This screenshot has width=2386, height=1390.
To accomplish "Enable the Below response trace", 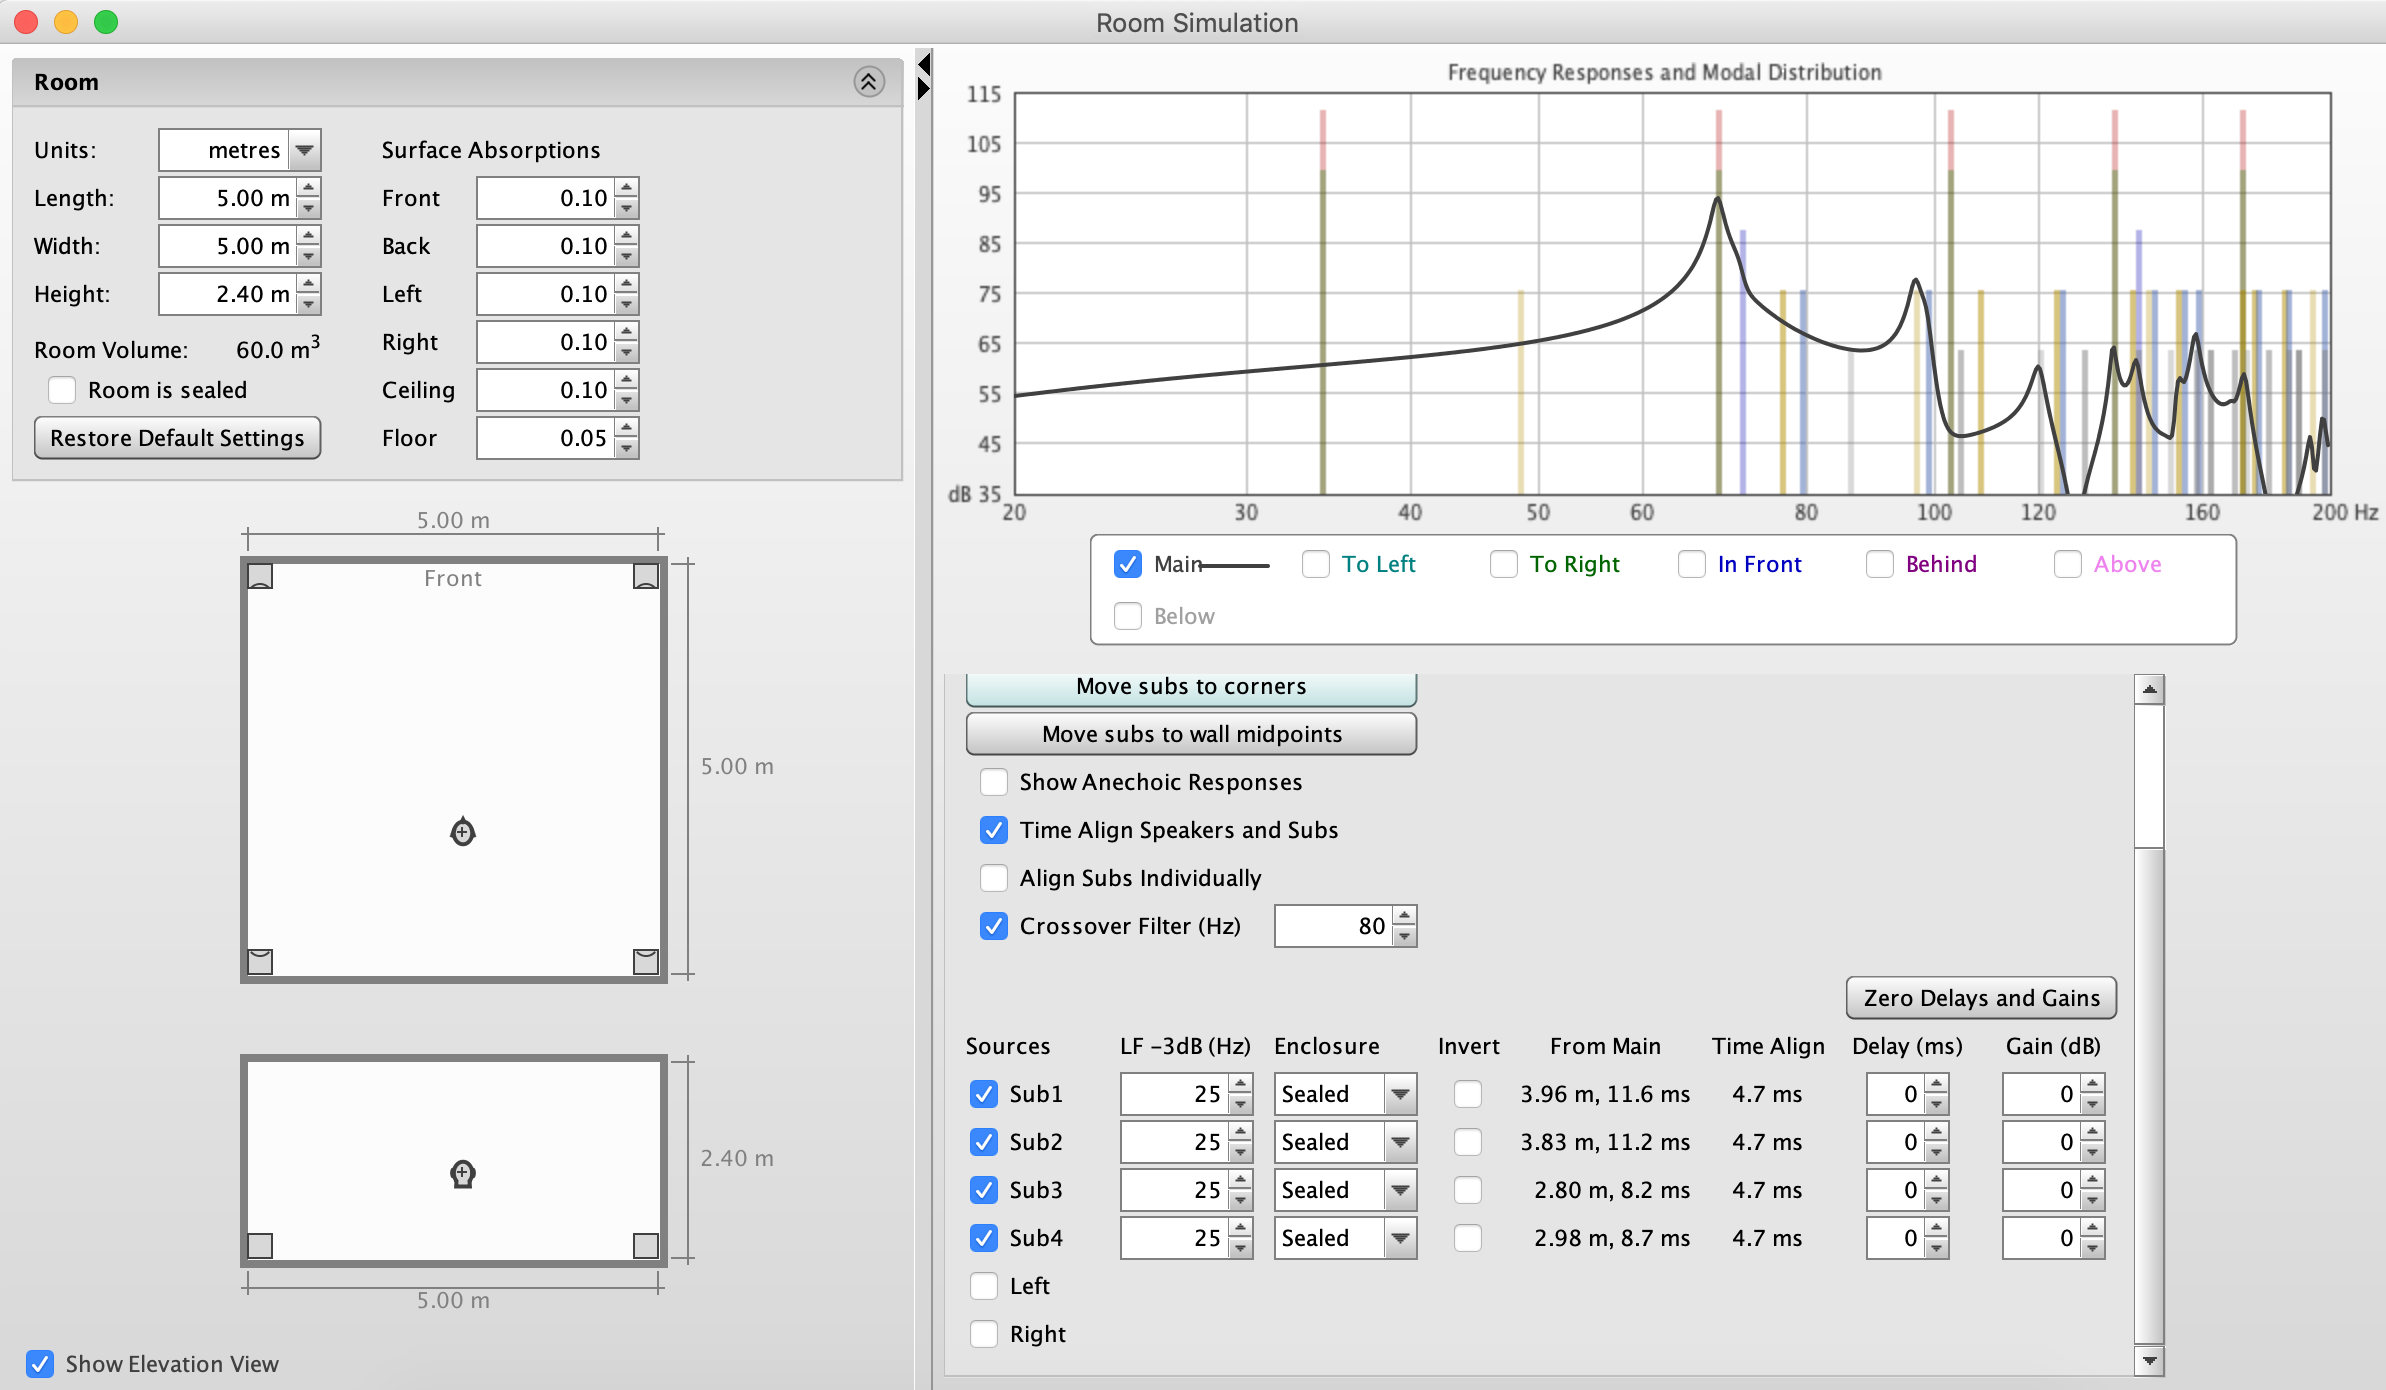I will [x=1128, y=616].
